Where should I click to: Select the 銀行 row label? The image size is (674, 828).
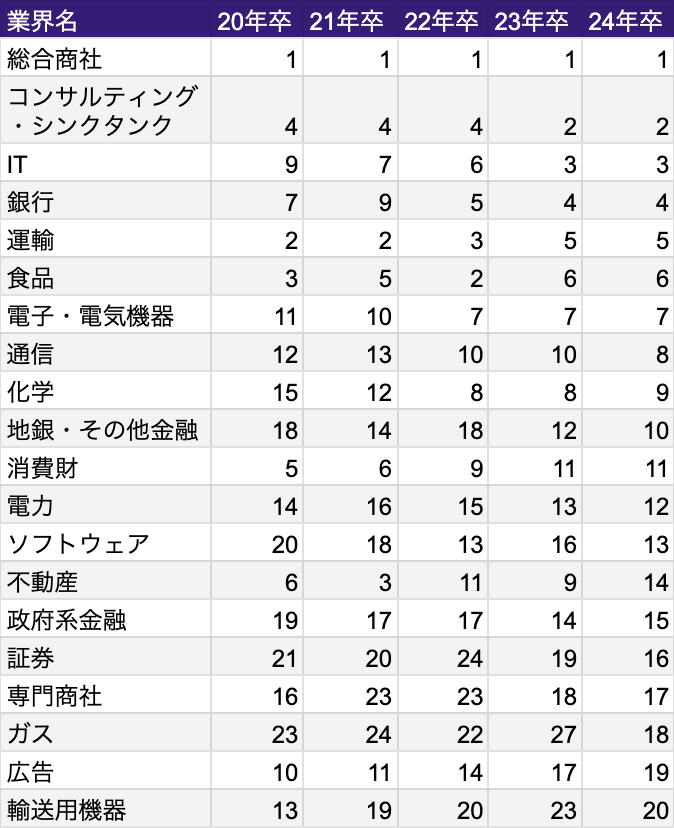coord(30,202)
